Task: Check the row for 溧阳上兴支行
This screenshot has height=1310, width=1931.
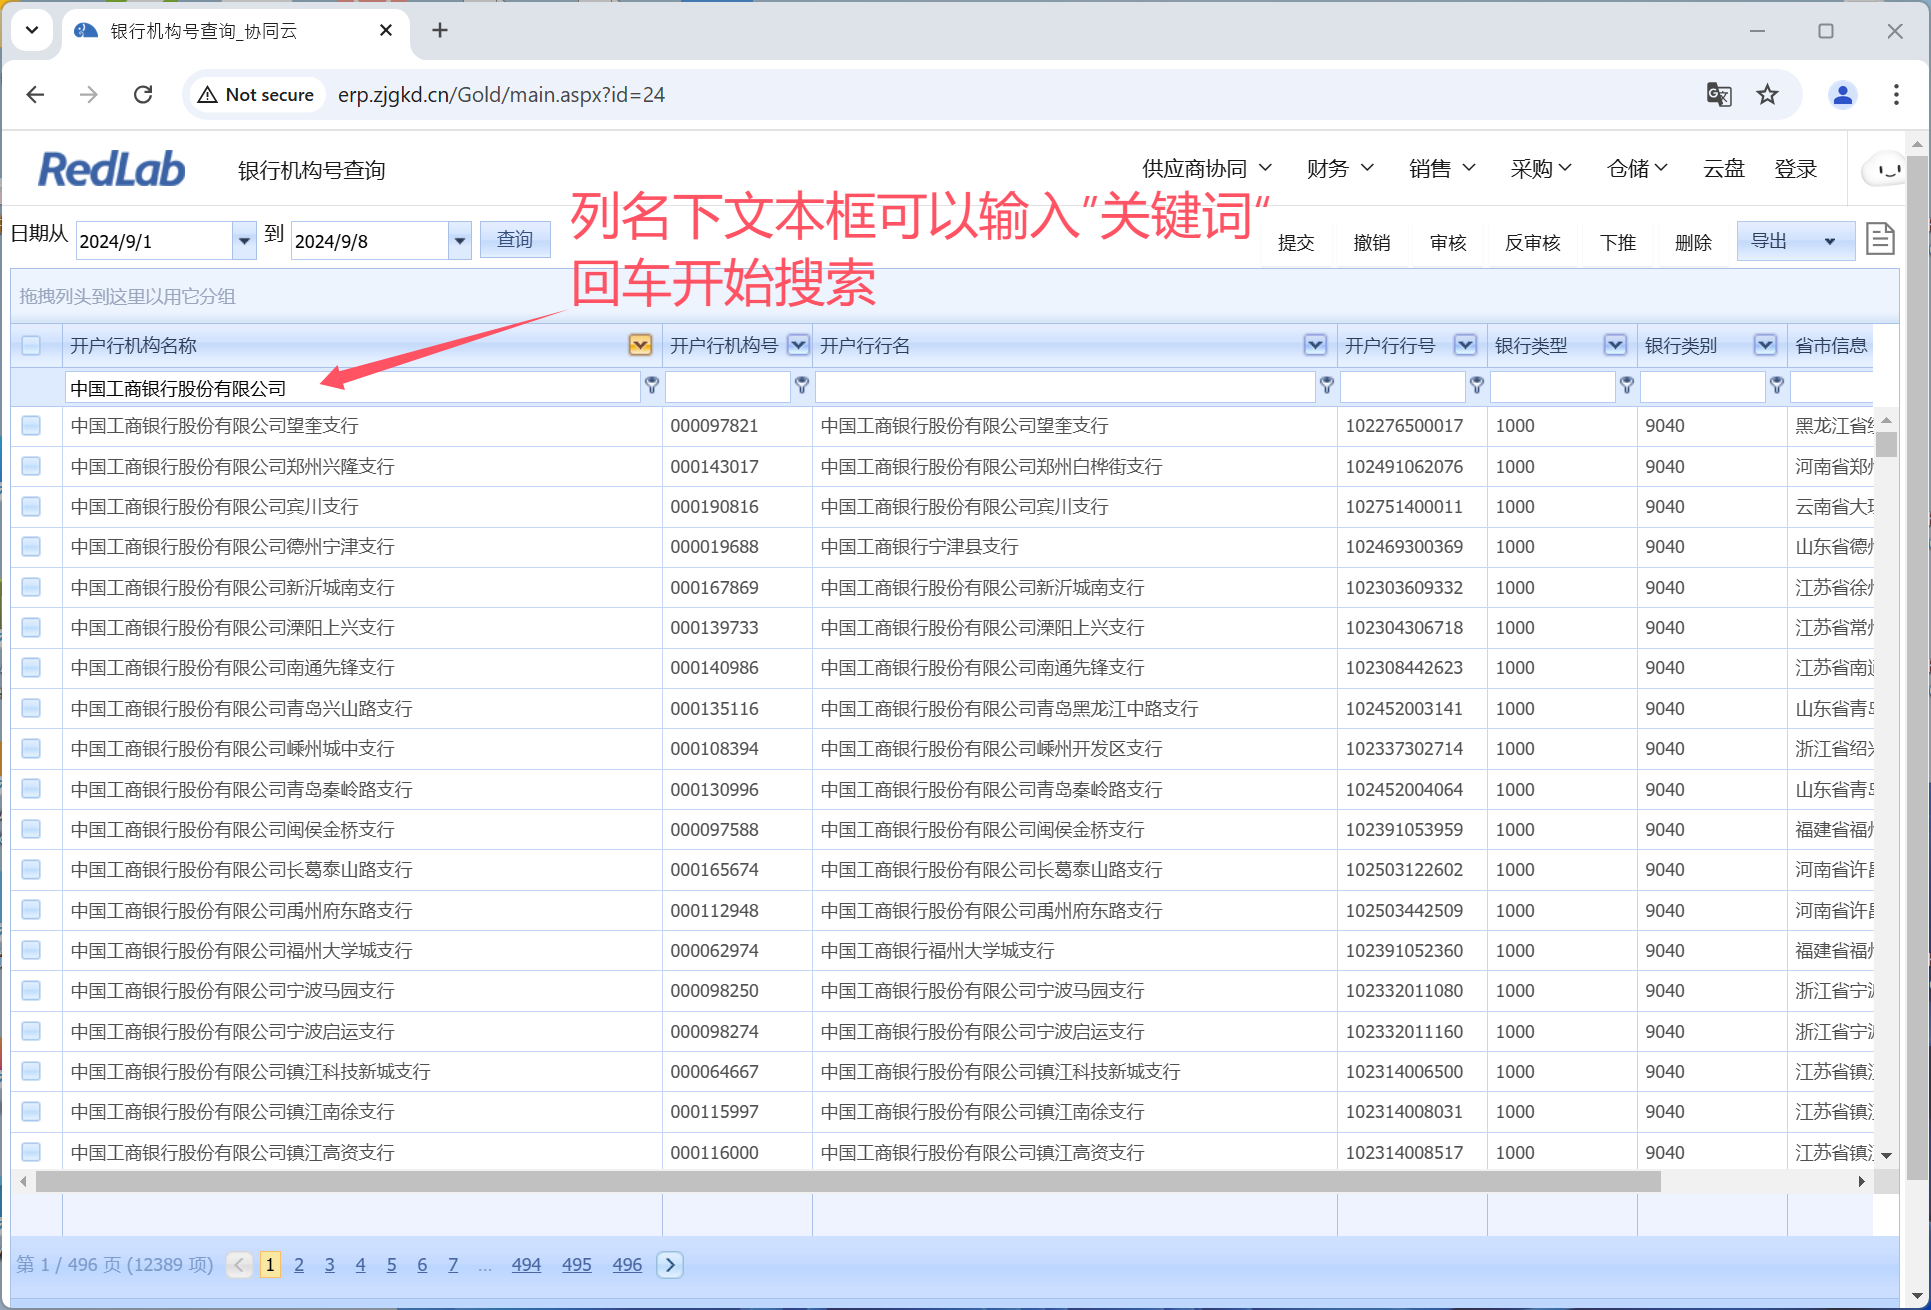Action: 31,628
